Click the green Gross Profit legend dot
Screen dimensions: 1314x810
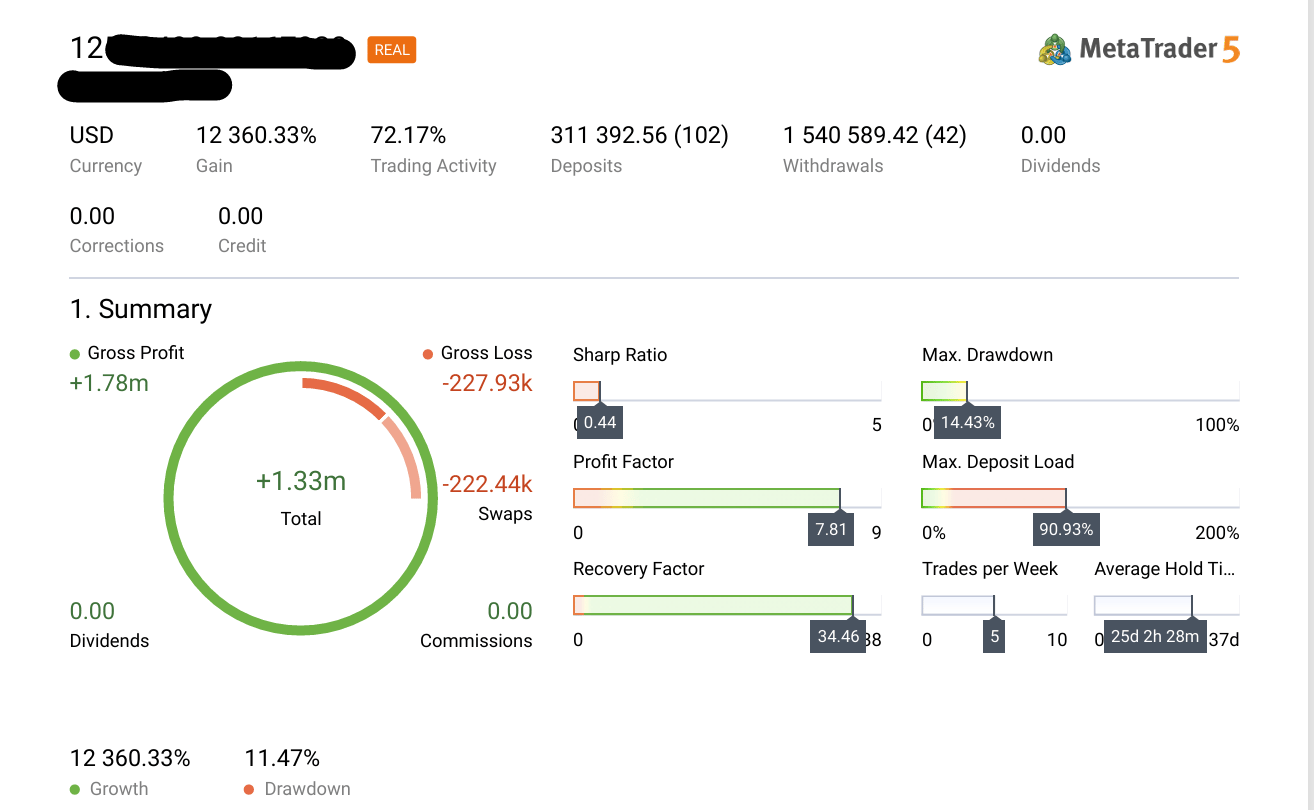tap(75, 354)
